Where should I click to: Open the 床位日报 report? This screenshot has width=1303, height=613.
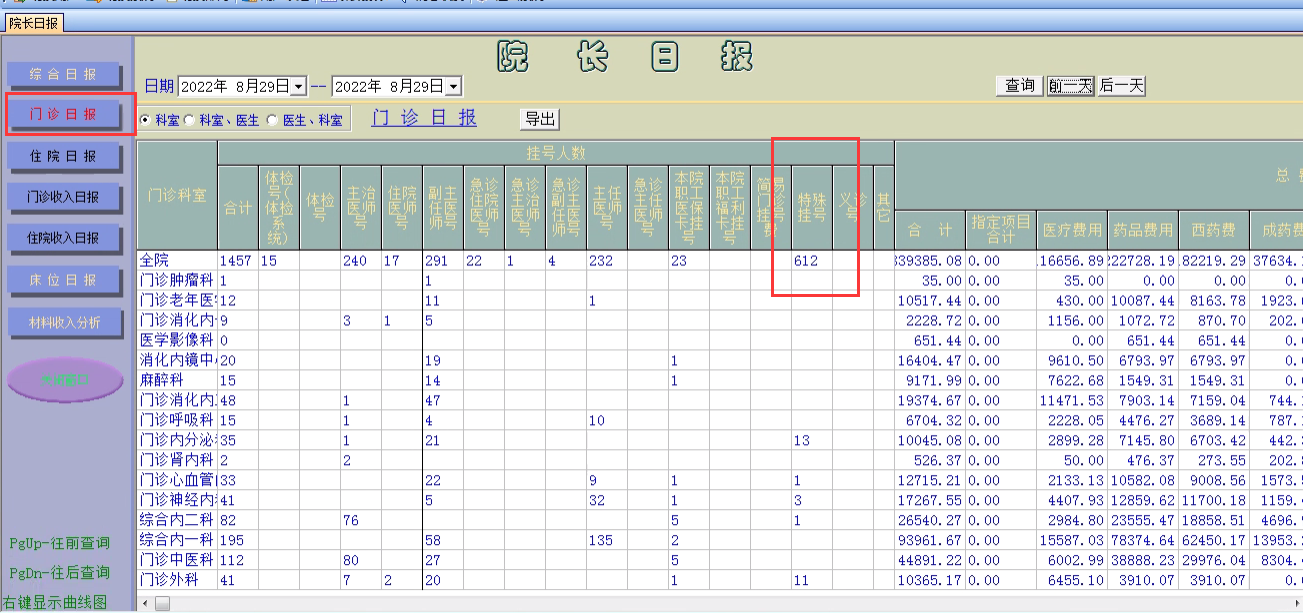point(64,280)
